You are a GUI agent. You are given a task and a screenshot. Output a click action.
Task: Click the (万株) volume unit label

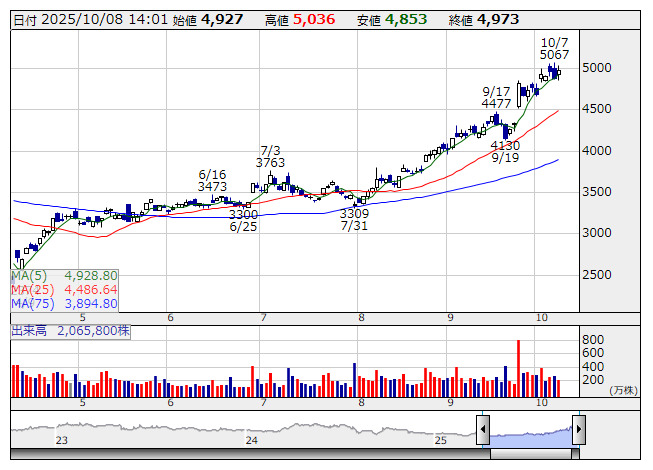(623, 390)
